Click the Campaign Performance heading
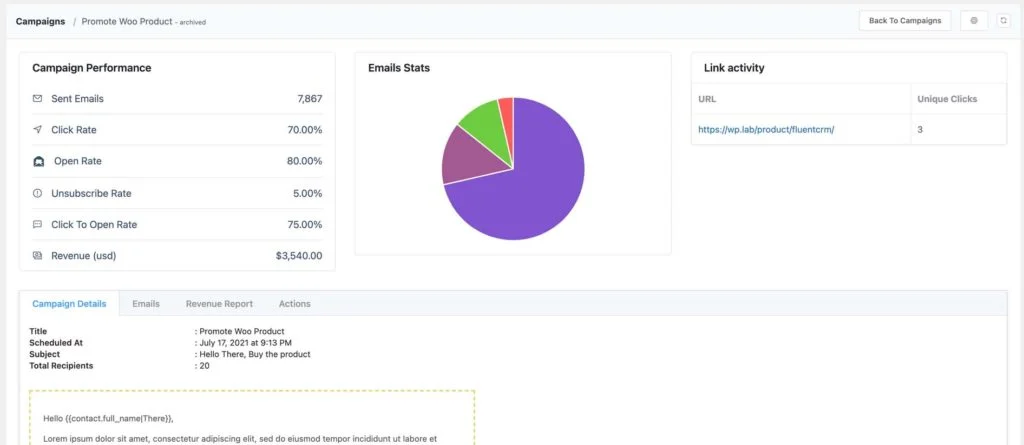Screen dimensions: 1024x445 (x=91, y=68)
